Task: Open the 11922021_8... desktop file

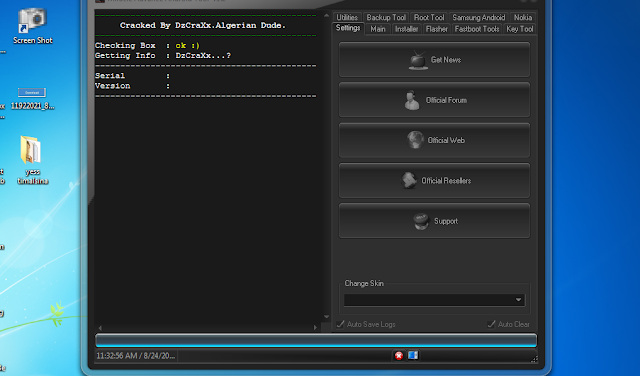Action: tap(32, 99)
